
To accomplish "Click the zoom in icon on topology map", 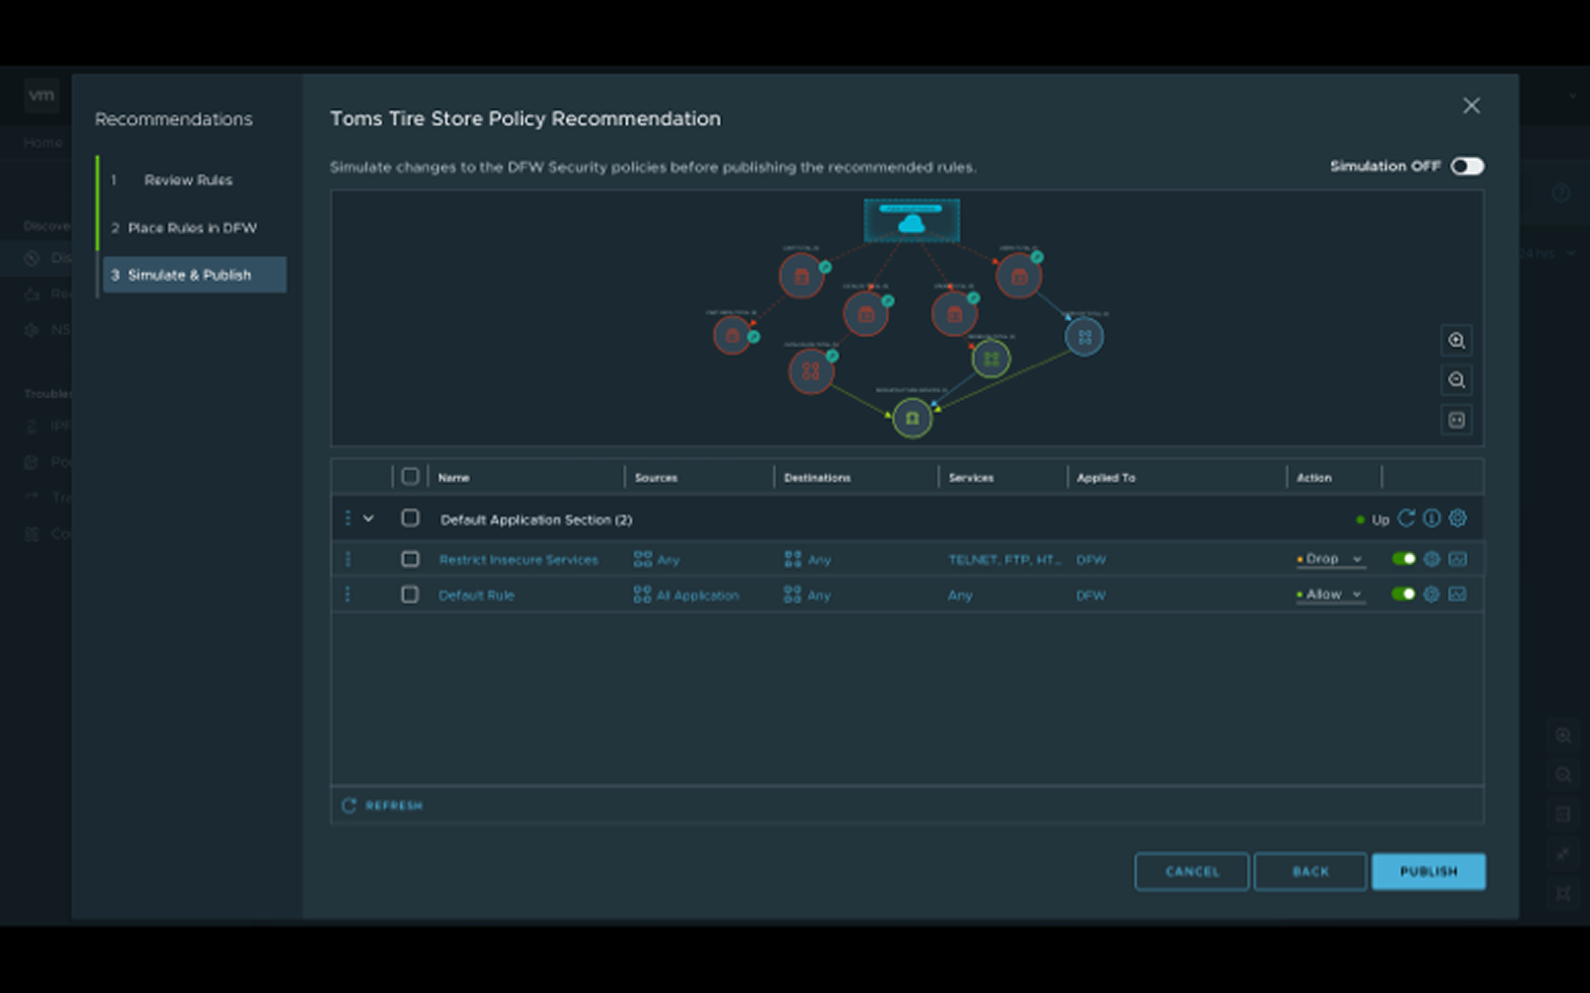I will (1456, 341).
